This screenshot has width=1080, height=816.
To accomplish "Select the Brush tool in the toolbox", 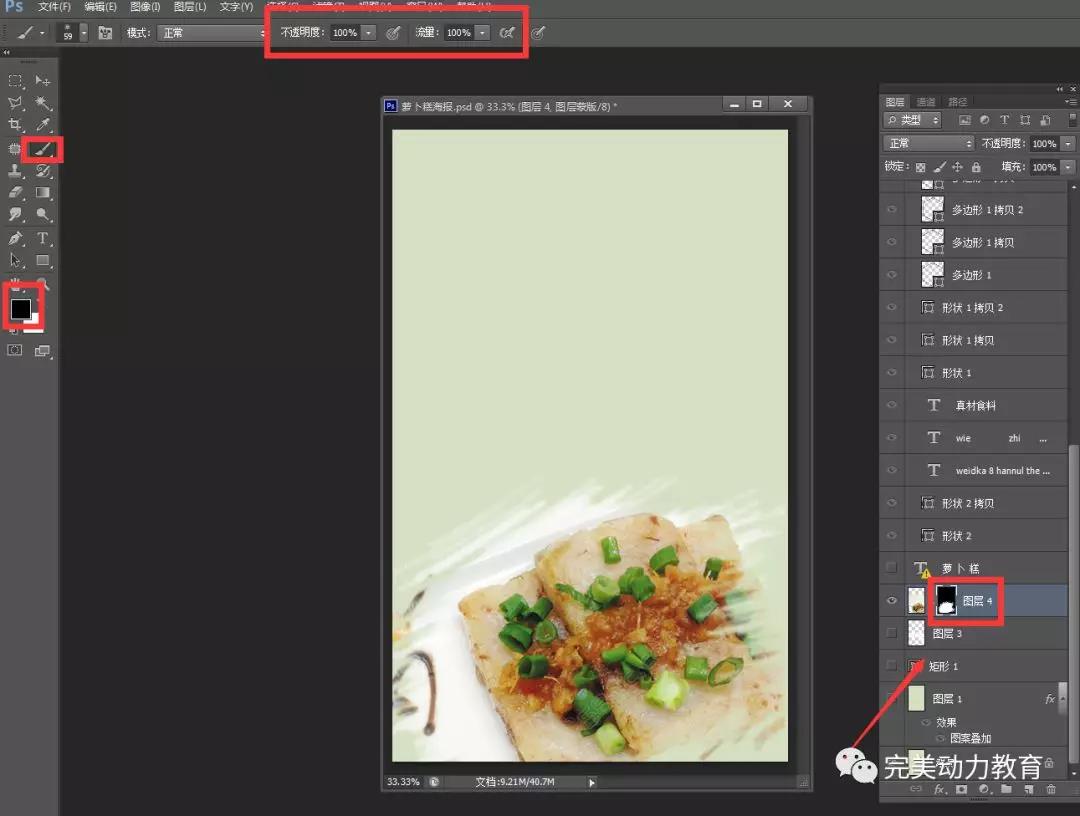I will tap(43, 148).
